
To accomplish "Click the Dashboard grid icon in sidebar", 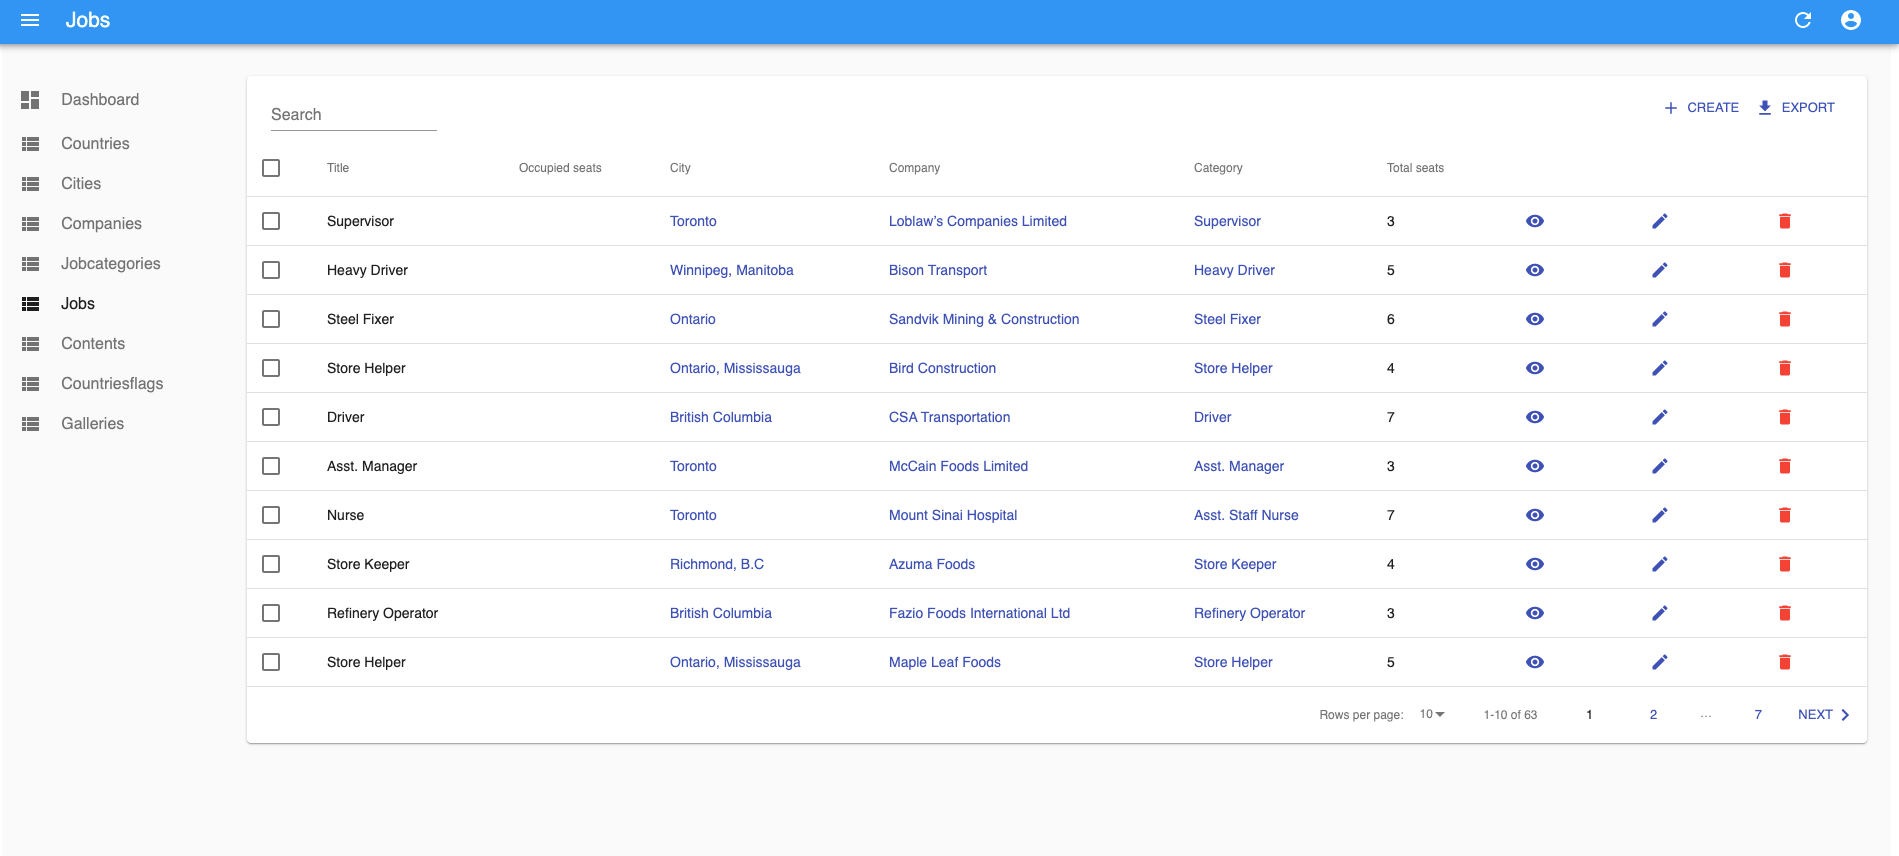I will (30, 100).
